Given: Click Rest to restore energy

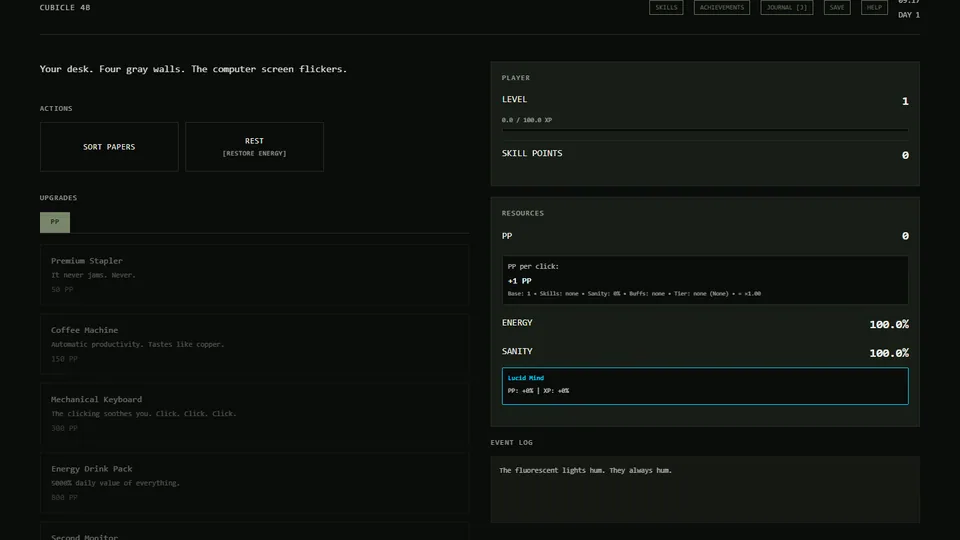Looking at the screenshot, I should (x=254, y=147).
